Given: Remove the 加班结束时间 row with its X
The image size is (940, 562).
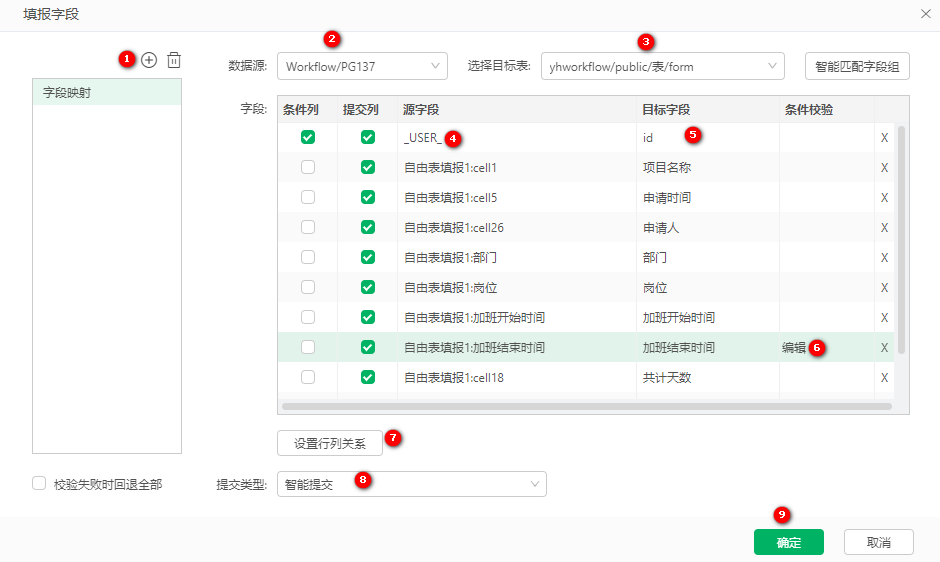Looking at the screenshot, I should click(884, 348).
